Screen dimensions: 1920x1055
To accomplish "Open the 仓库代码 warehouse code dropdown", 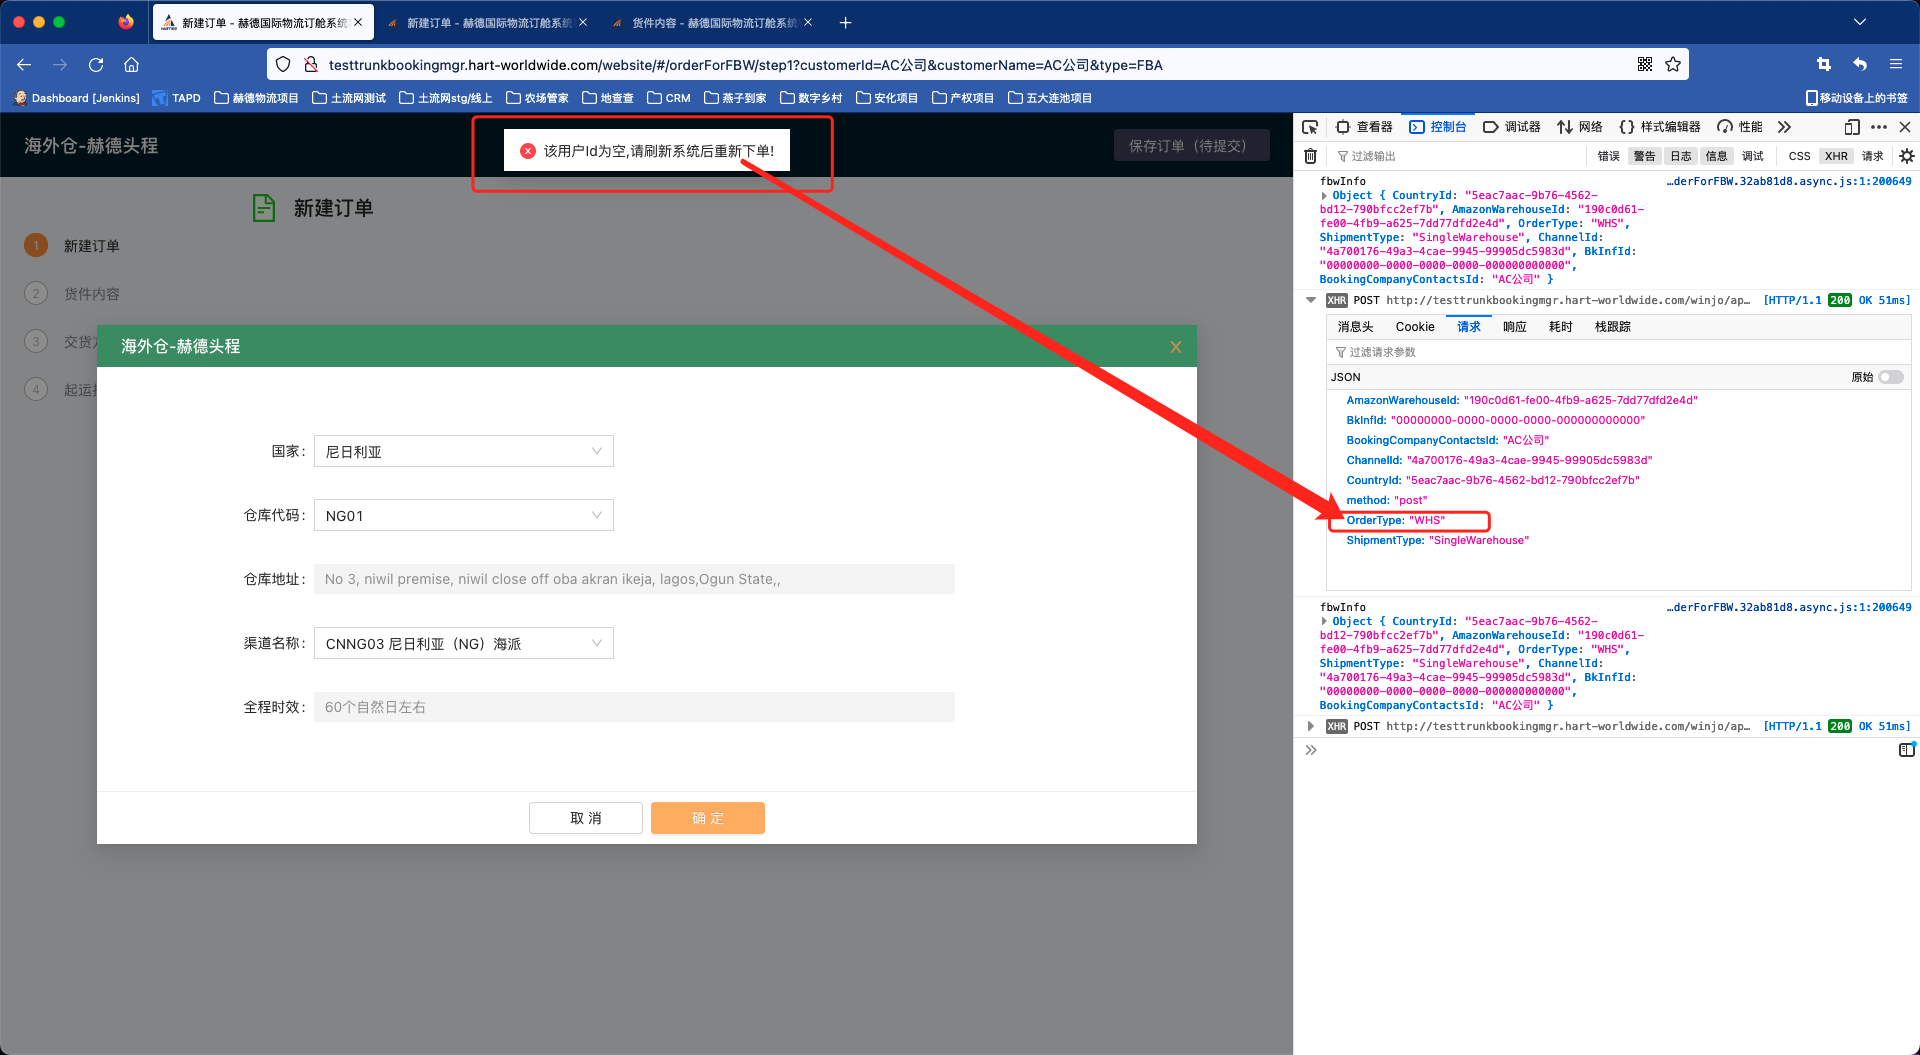I will tap(463, 516).
